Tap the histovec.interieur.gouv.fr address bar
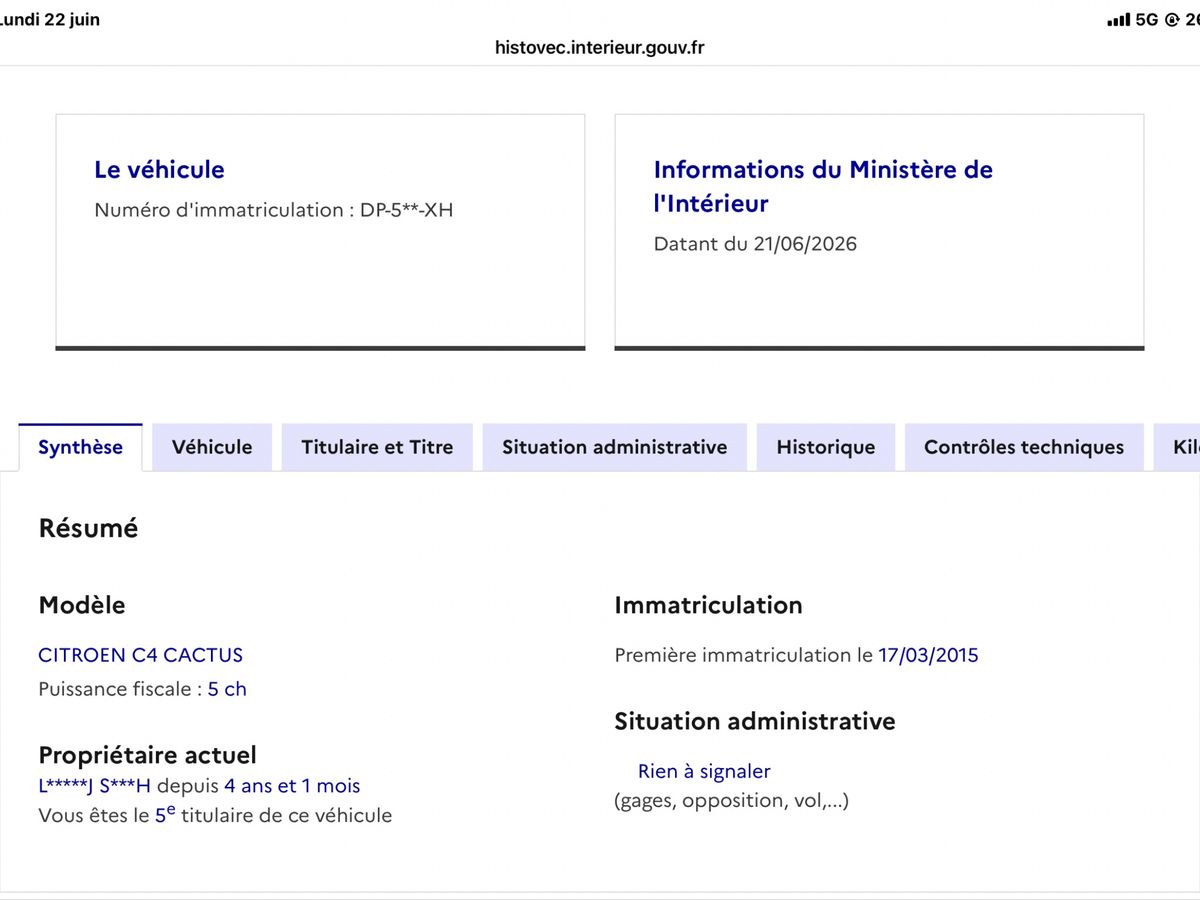The width and height of the screenshot is (1200, 900). point(600,47)
